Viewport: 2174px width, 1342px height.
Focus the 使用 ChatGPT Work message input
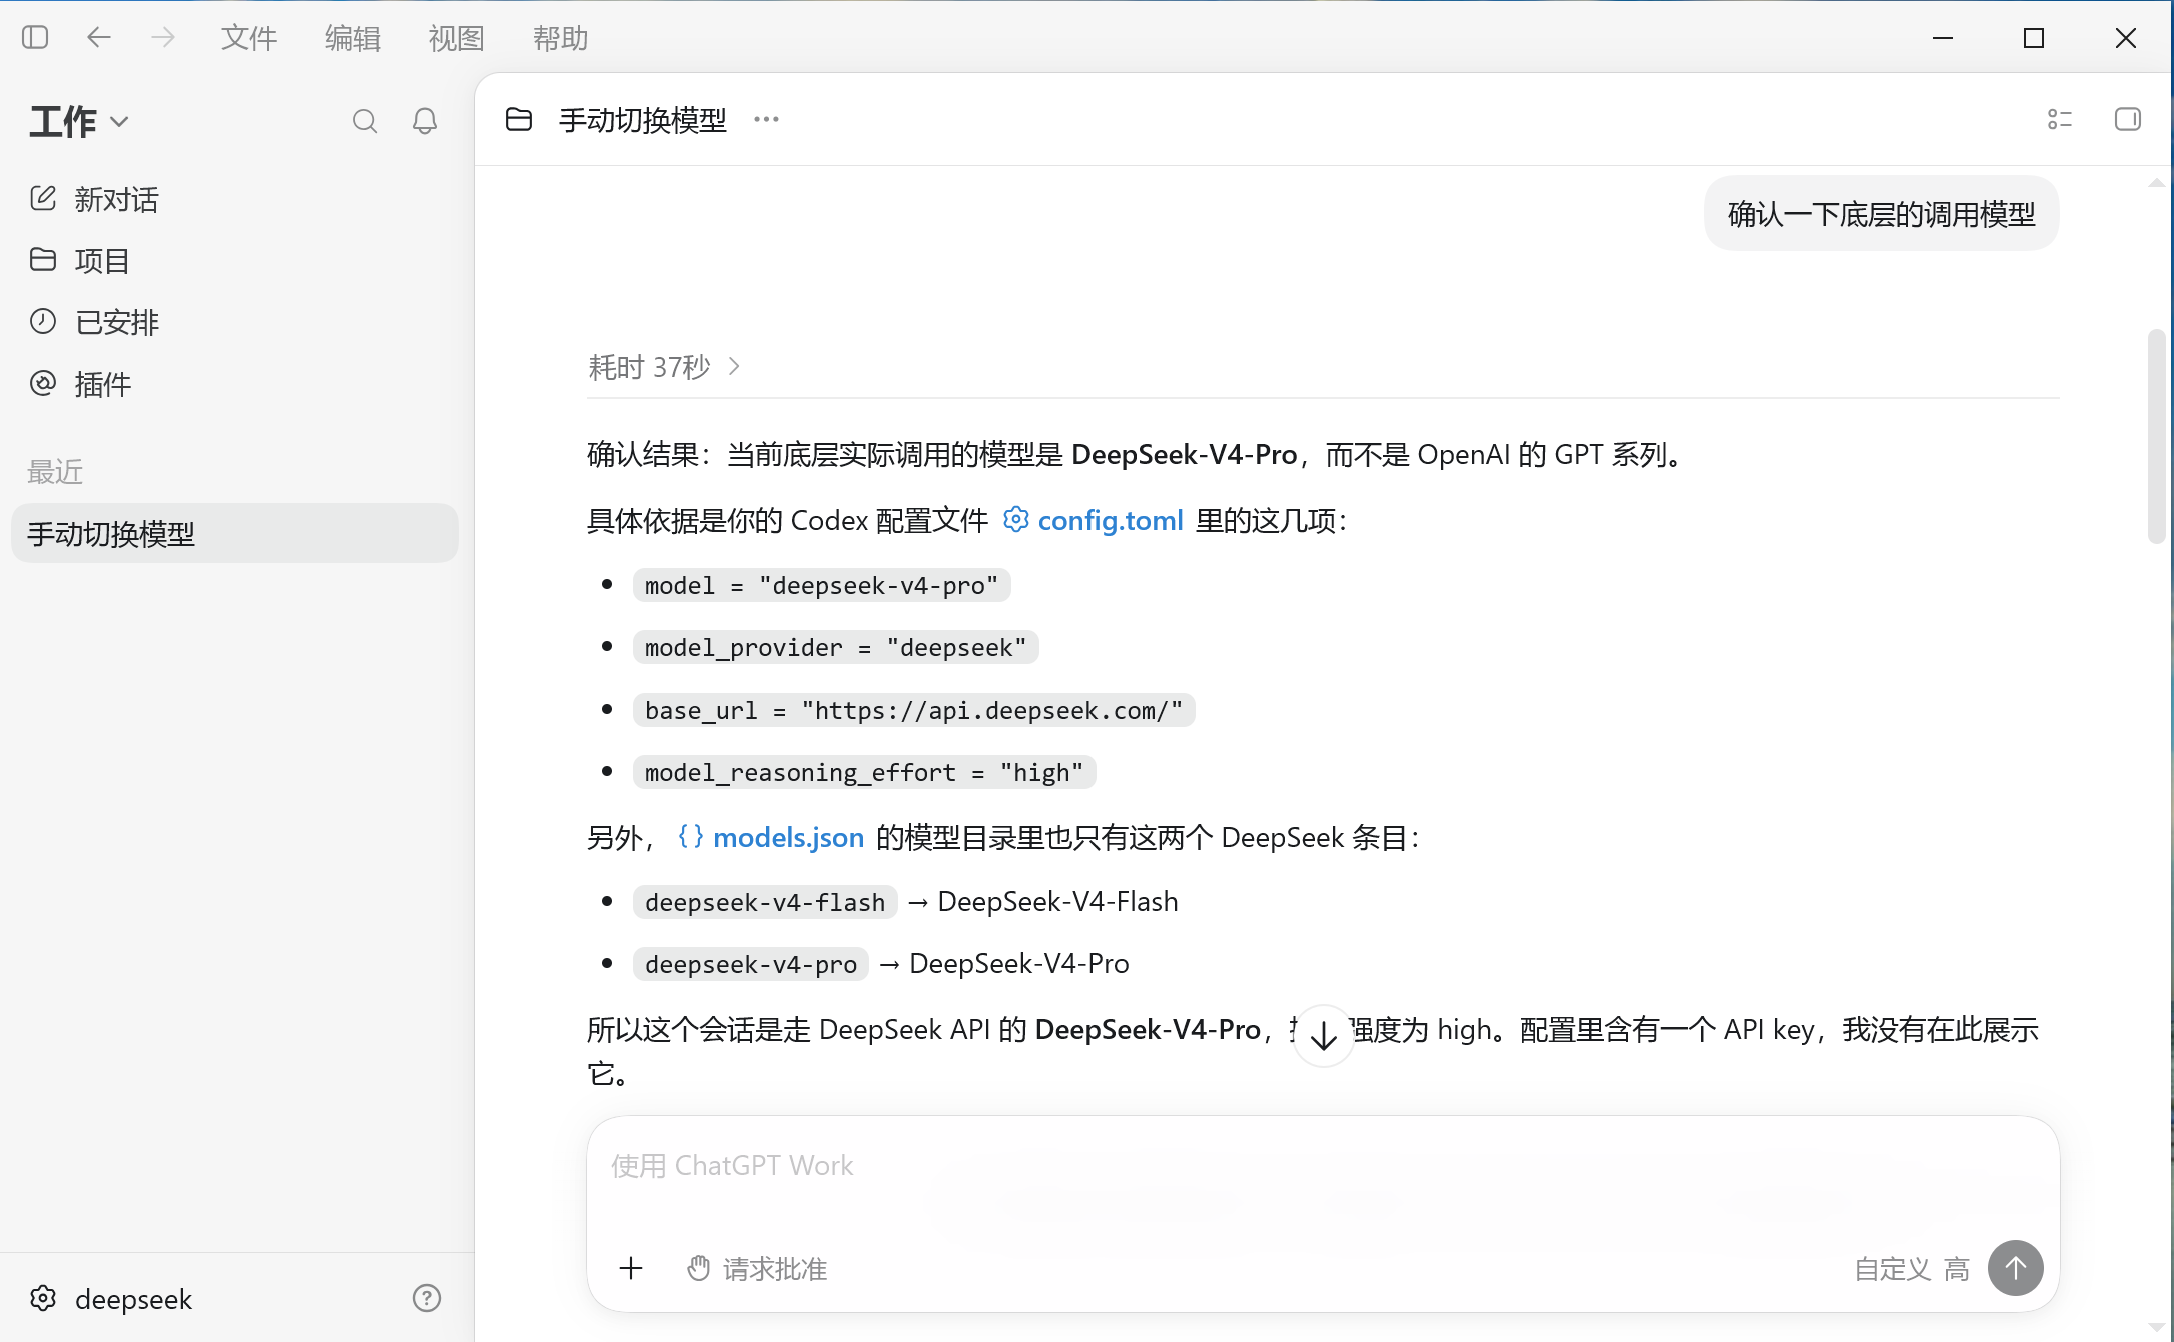[1322, 1166]
